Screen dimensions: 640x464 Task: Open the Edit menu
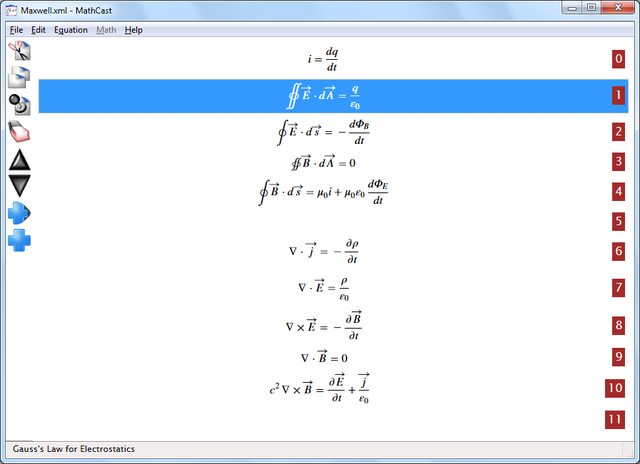point(38,30)
